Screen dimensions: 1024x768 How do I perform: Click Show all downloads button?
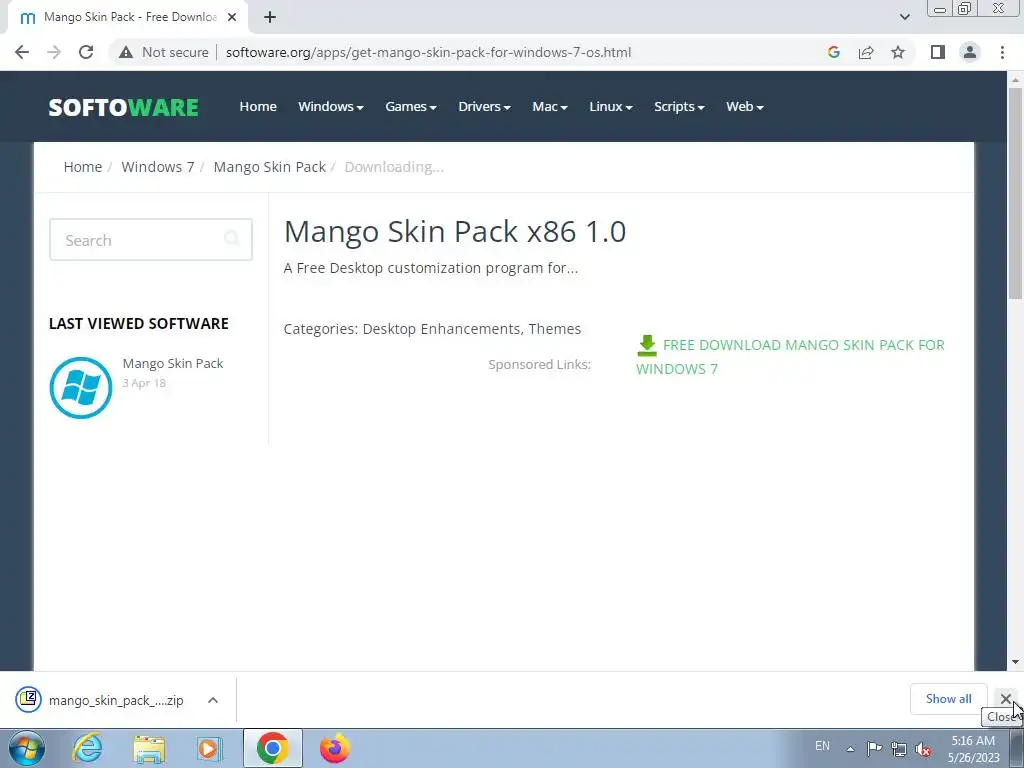pyautogui.click(x=948, y=699)
